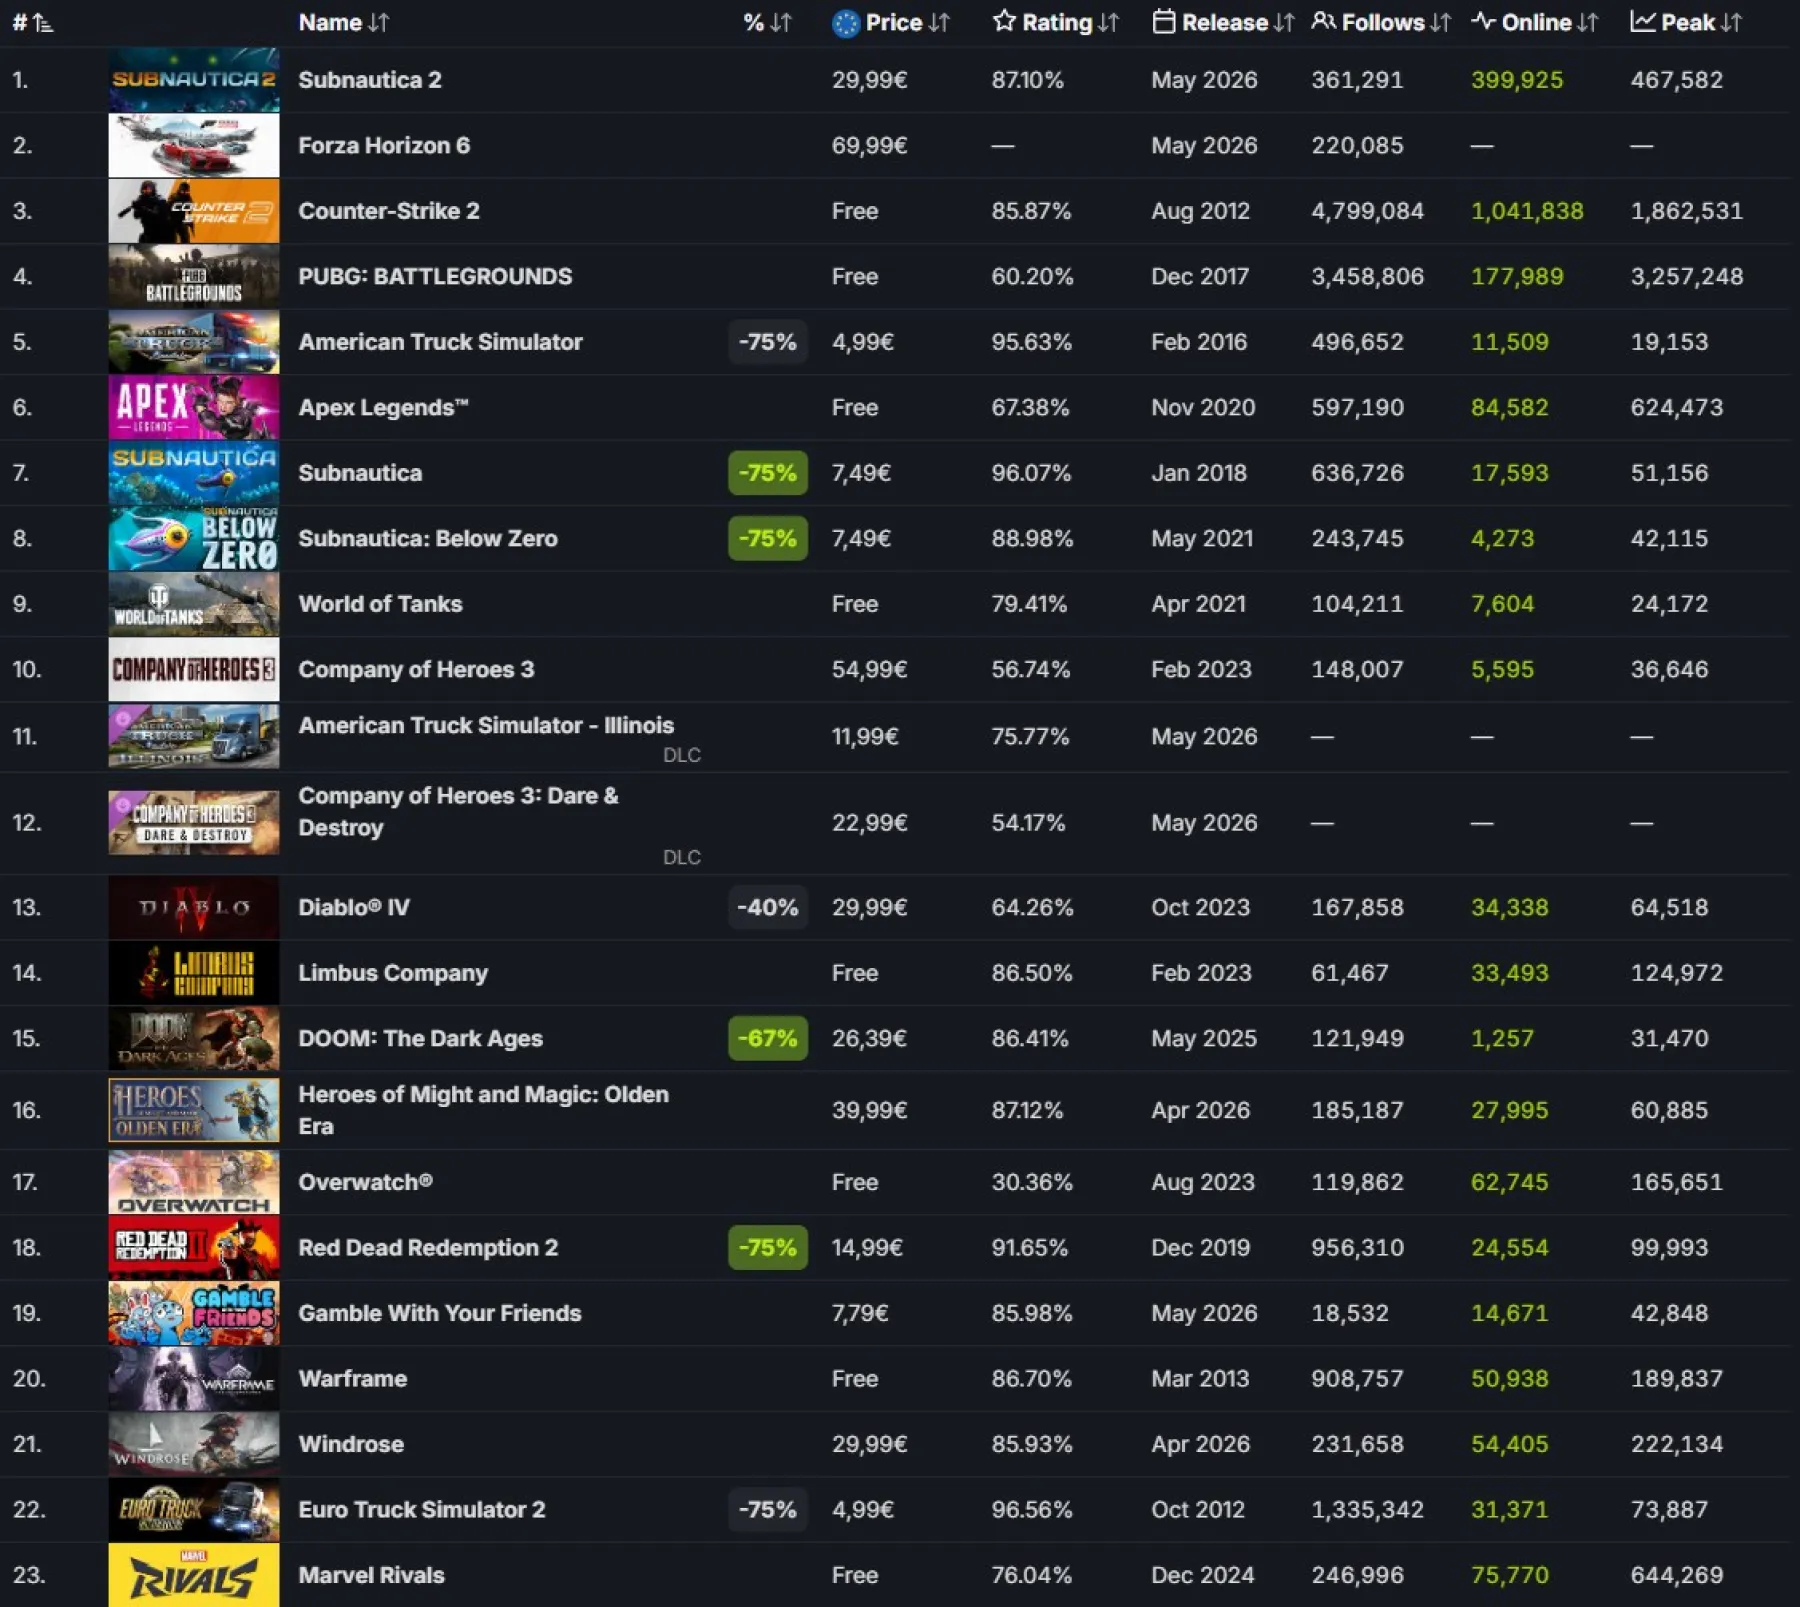Screen dimensions: 1800x1607
Task: Click -75% badge for Euro Truck Simulator 2
Action: tap(768, 1509)
